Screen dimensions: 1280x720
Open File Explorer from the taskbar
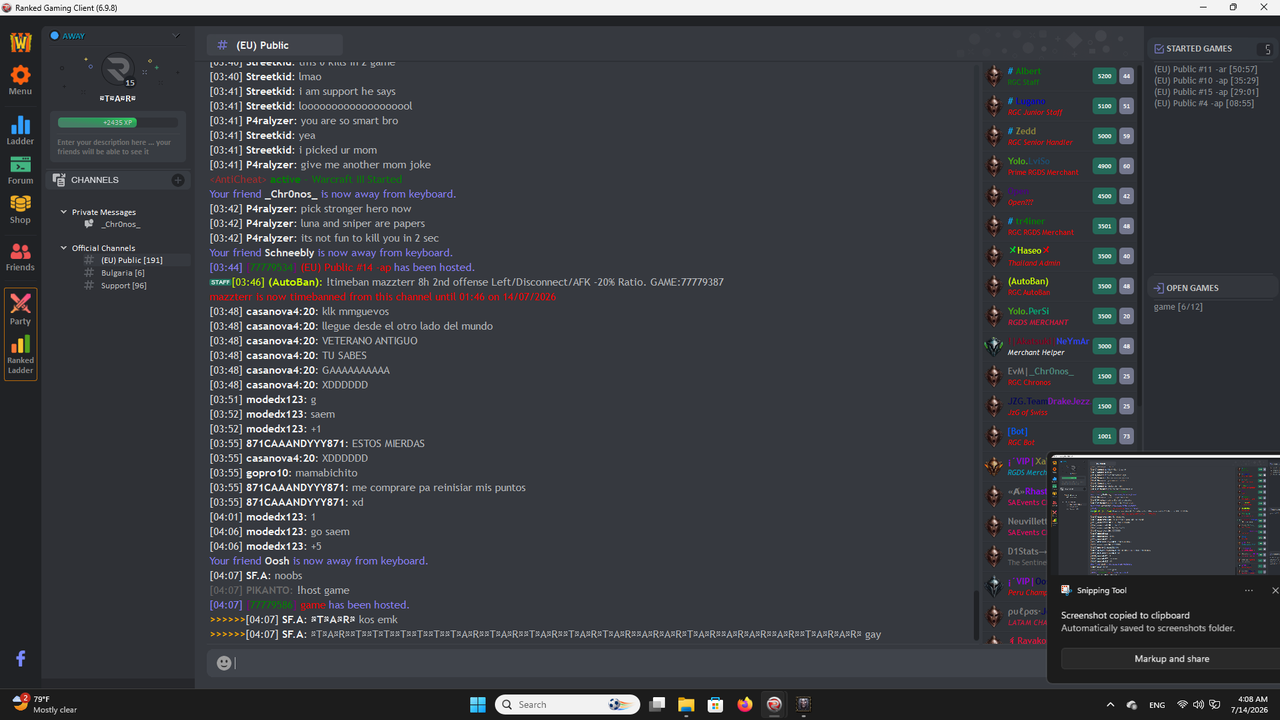686,704
